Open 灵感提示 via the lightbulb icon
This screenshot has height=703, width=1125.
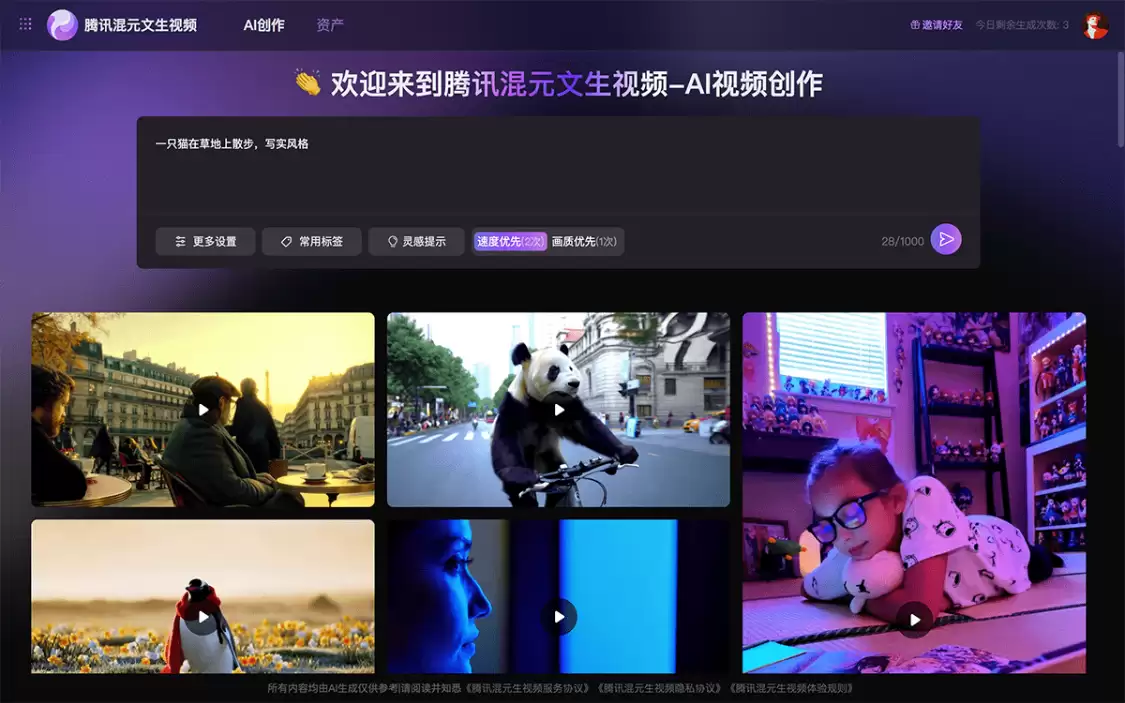(x=391, y=241)
